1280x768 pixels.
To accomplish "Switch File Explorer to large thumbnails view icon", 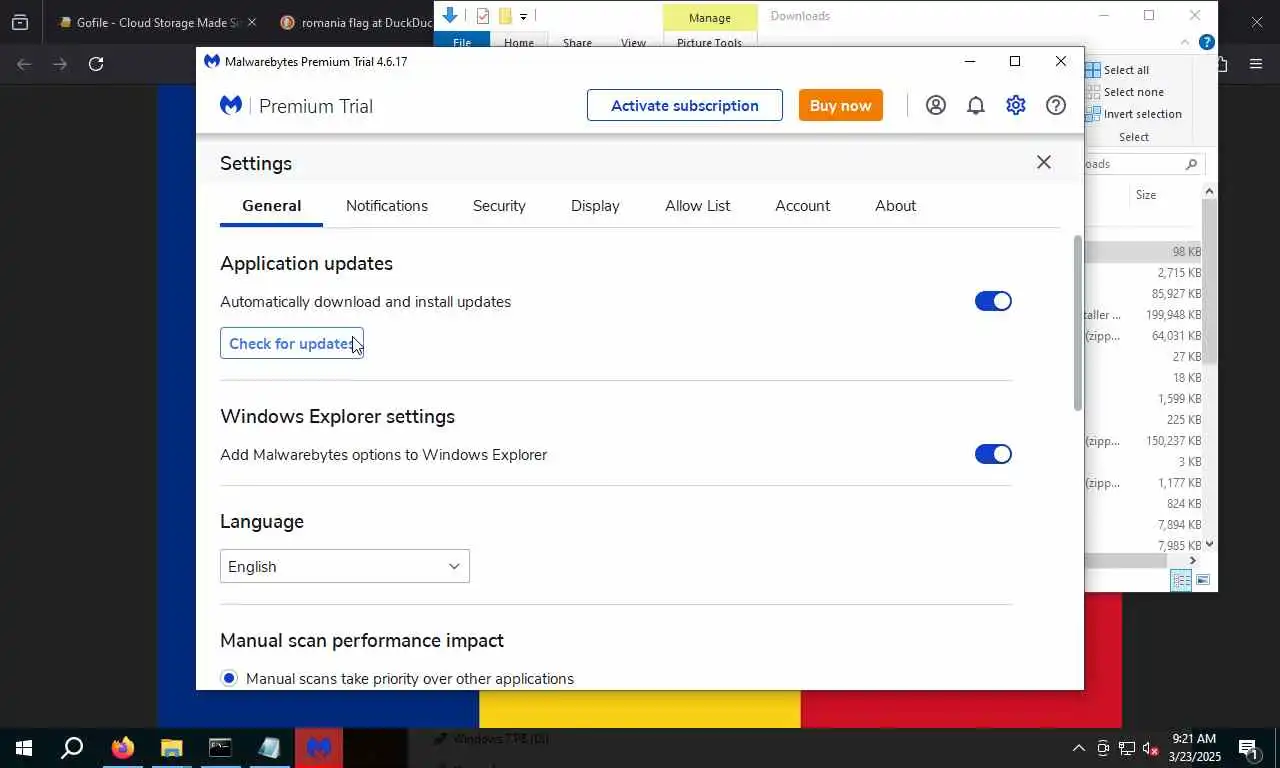I will [1203, 580].
